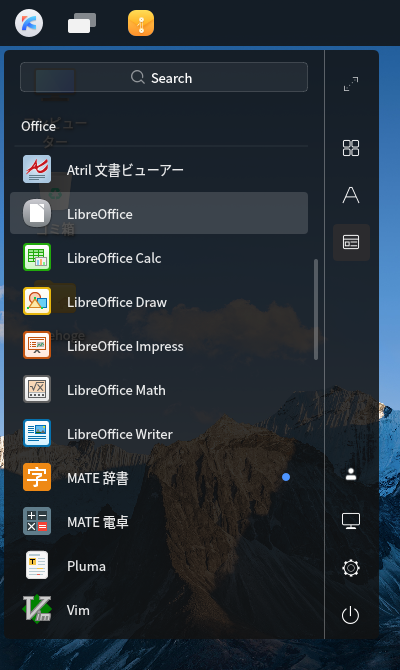Click the Atril document viewer icon
The width and height of the screenshot is (400, 670).
coord(37,169)
